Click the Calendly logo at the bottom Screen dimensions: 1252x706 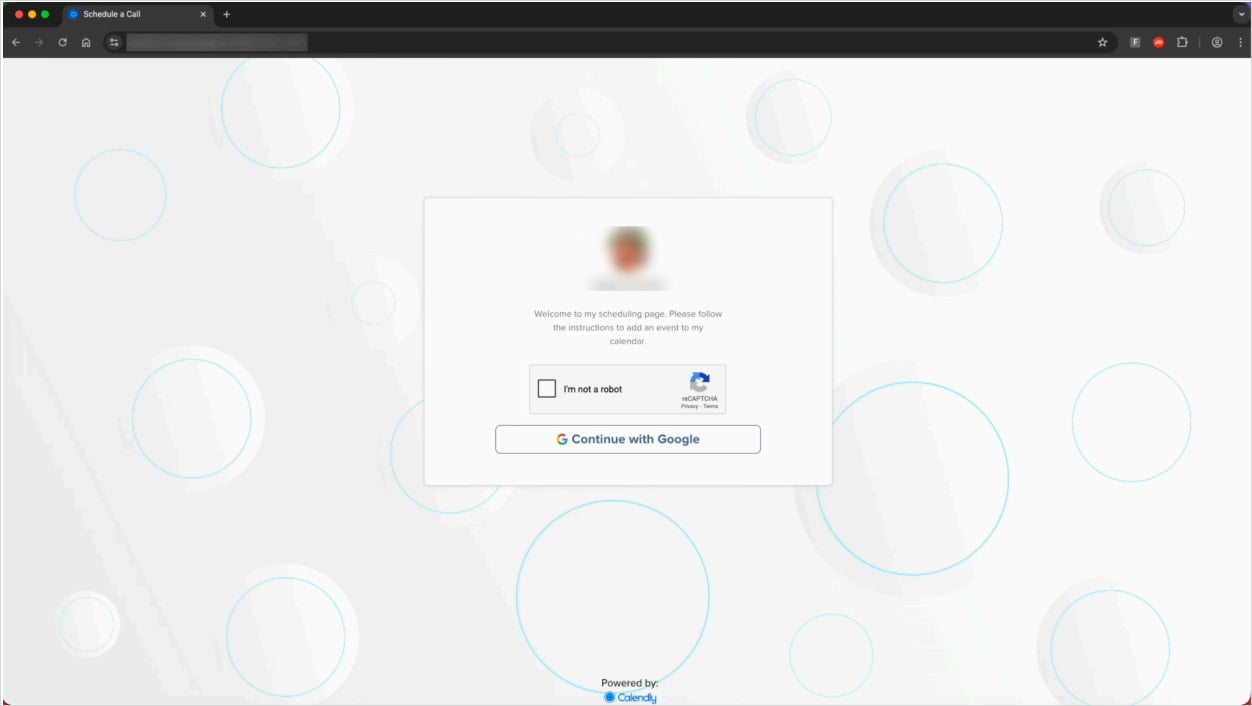[x=629, y=697]
